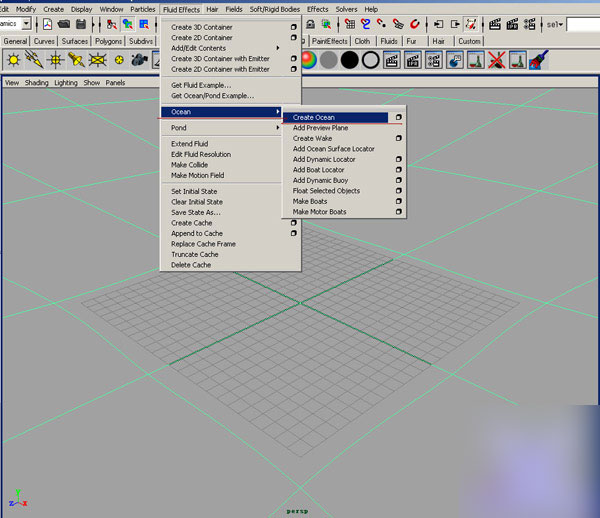
Task: Click the black sphere material shelf icon
Action: coord(349,60)
